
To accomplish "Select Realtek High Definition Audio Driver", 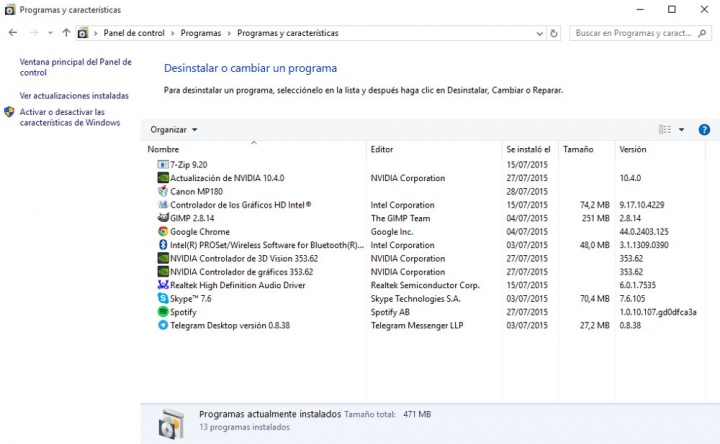I will 237,285.
